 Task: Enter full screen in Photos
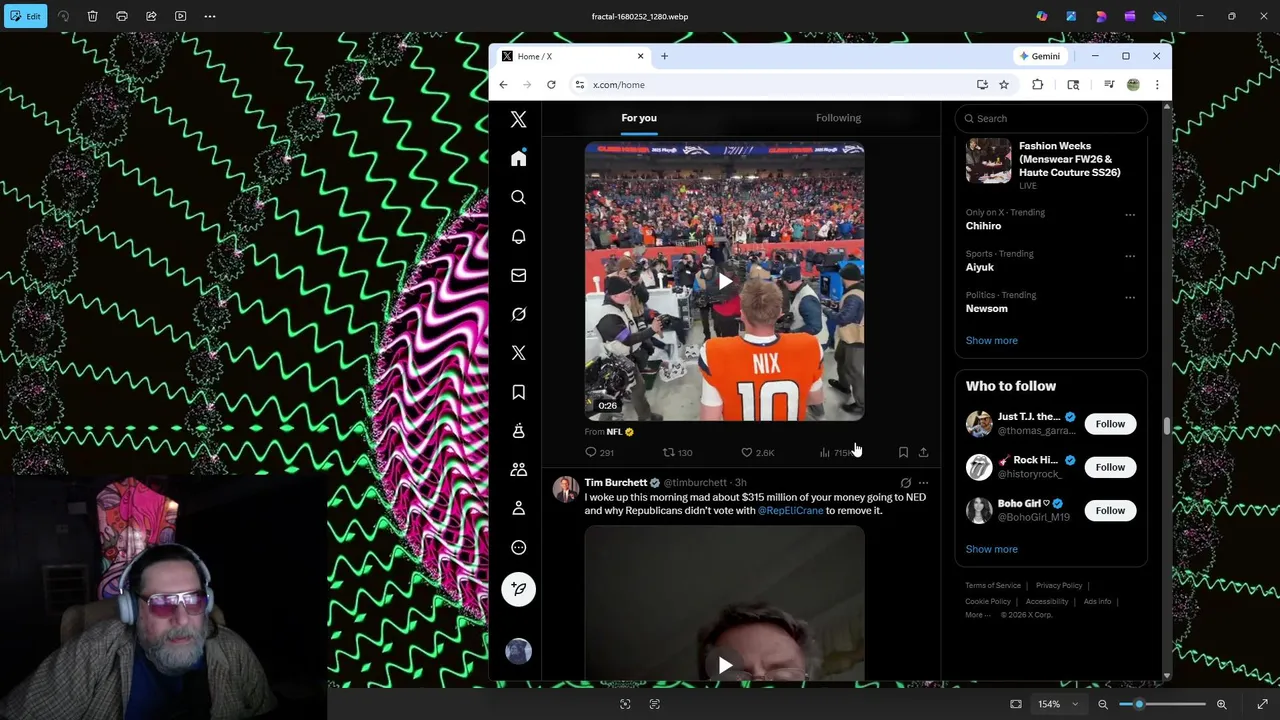[1262, 704]
